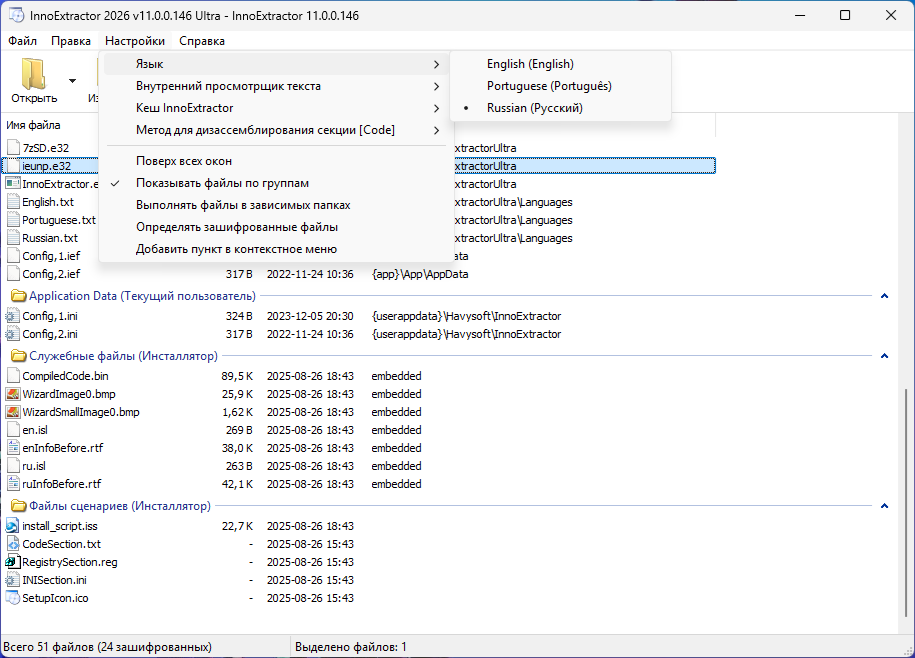
Task: Select the INISection.ini file icon
Action: [13, 580]
